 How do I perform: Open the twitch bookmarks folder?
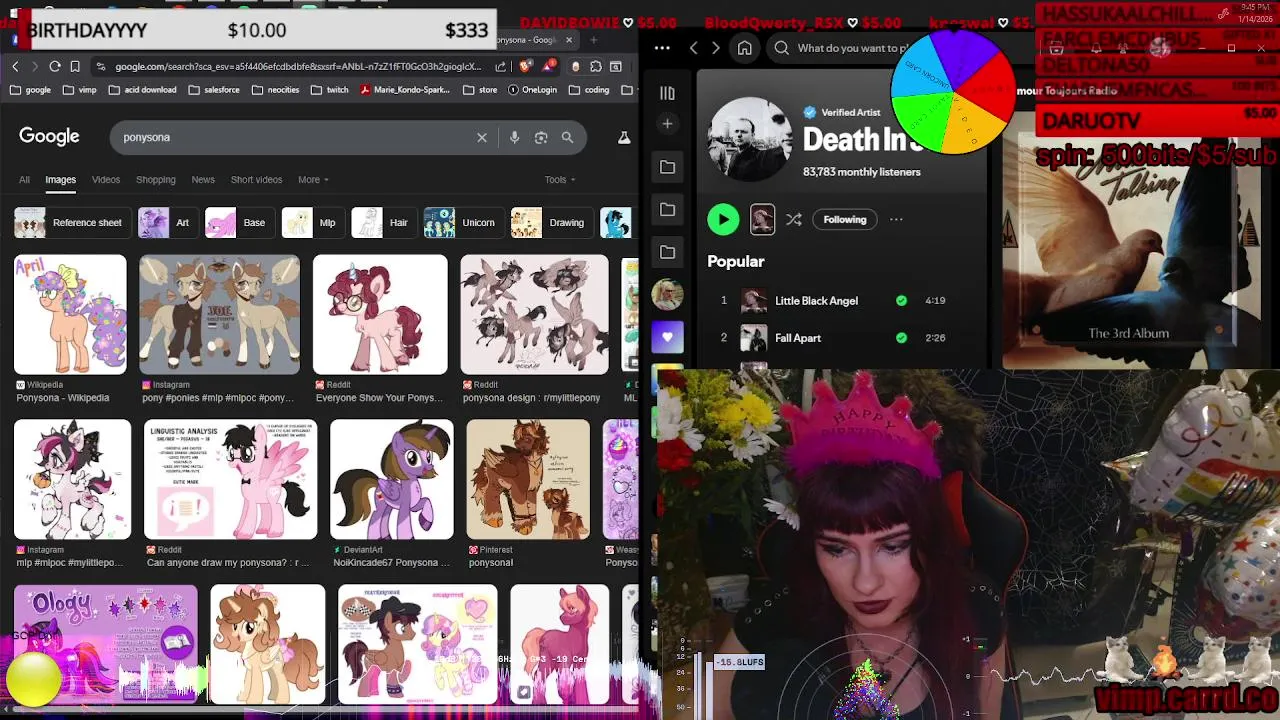point(329,90)
